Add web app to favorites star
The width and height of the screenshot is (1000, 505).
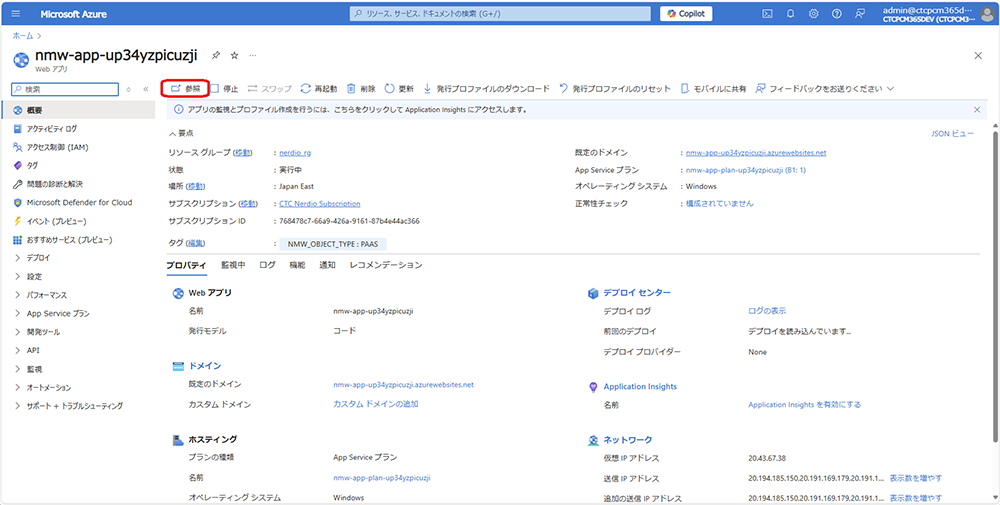point(234,55)
